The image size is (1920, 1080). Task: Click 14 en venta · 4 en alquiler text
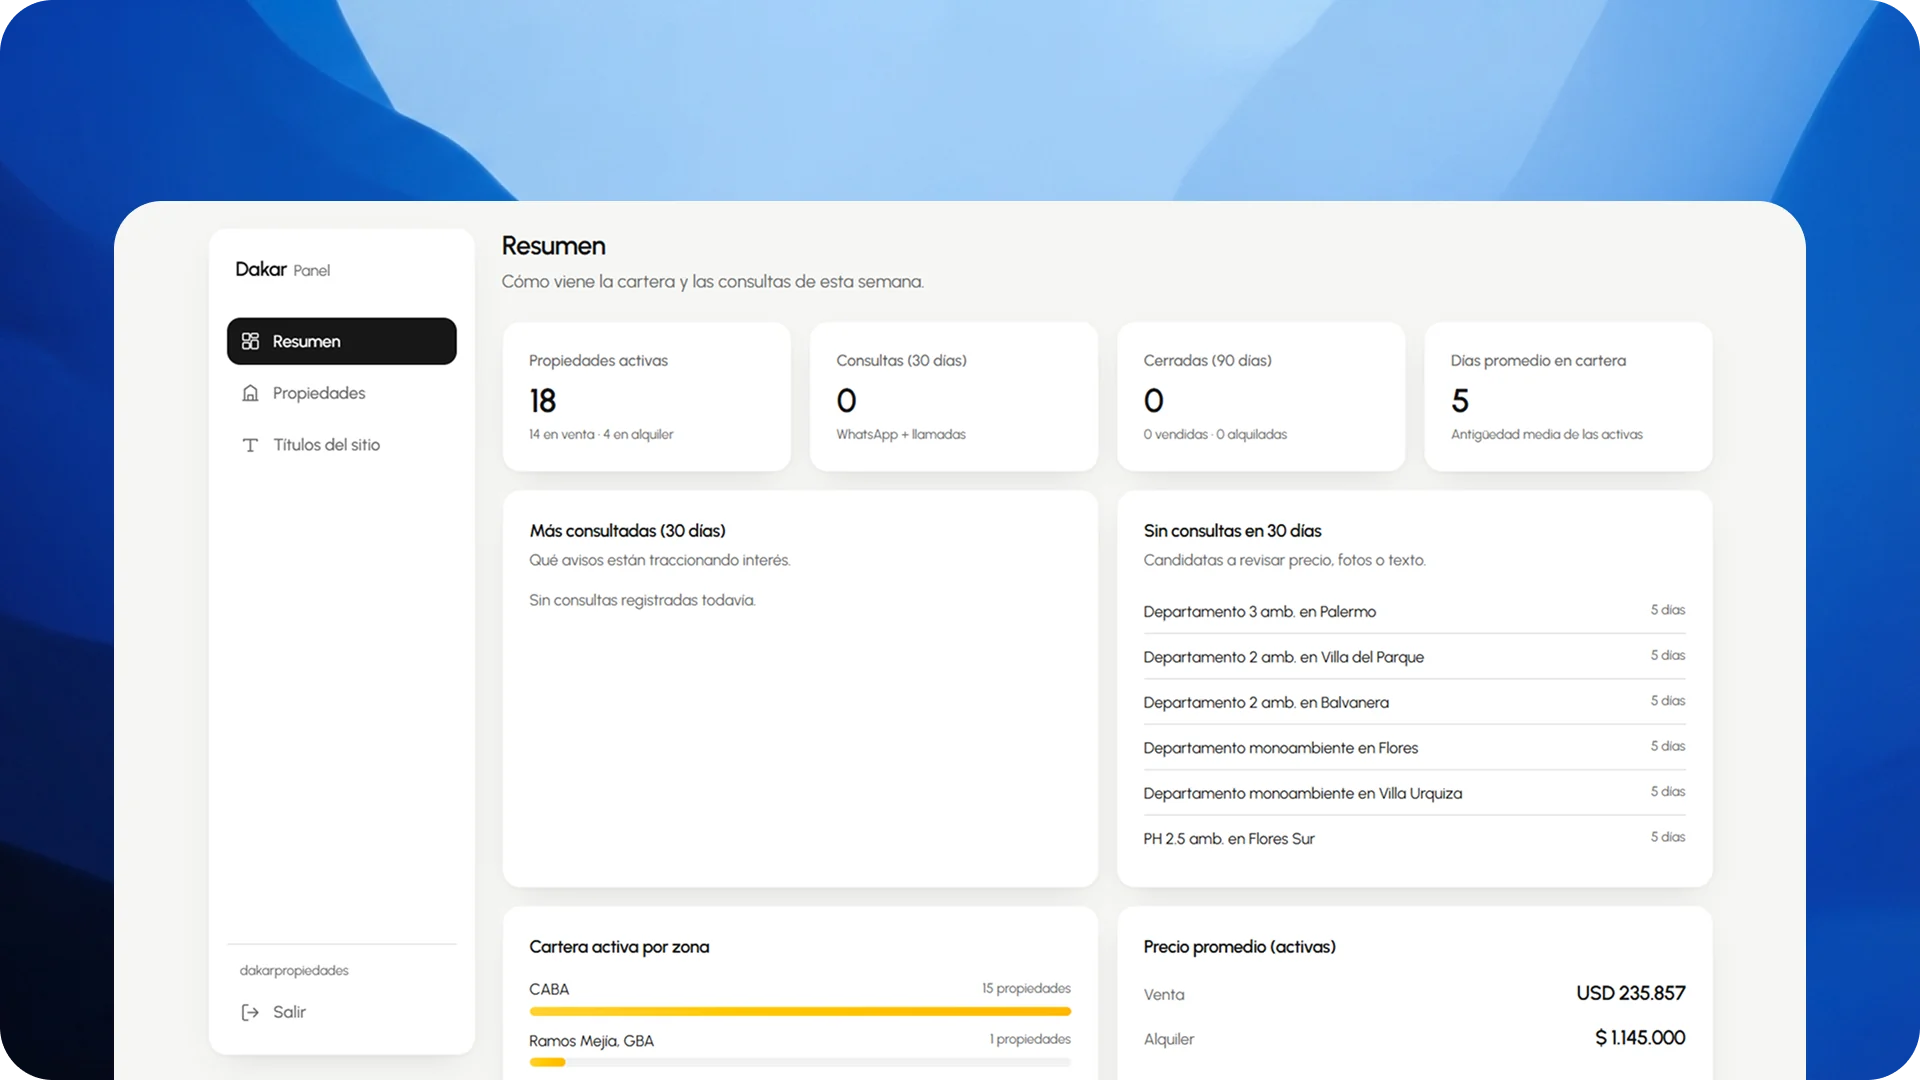click(x=601, y=434)
